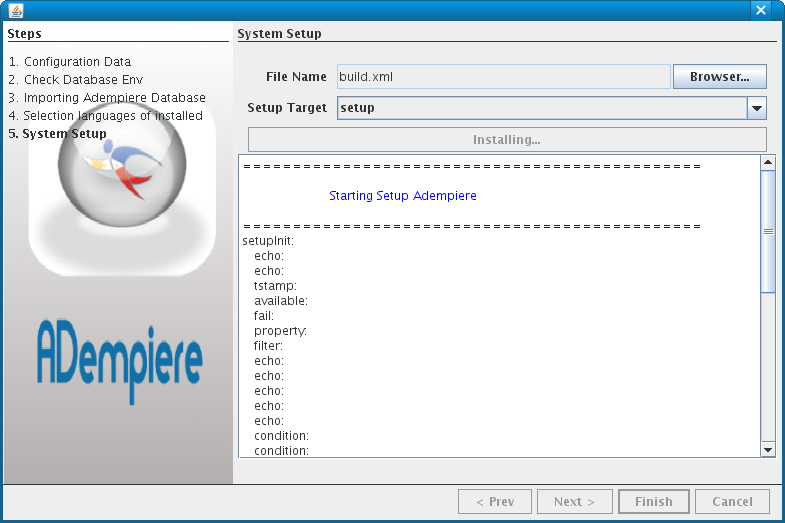The image size is (785, 523).
Task: Click the Prev button
Action: [x=495, y=501]
